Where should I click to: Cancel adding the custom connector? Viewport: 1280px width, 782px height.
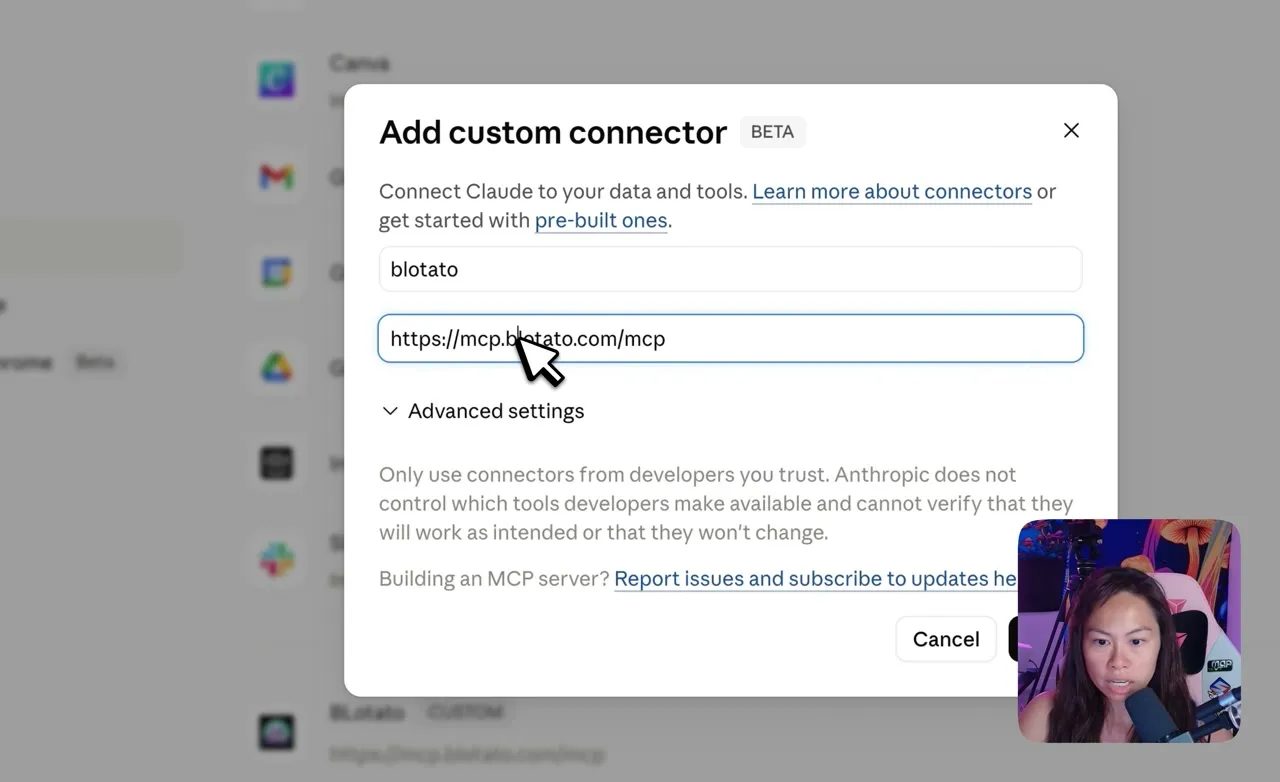coord(946,639)
